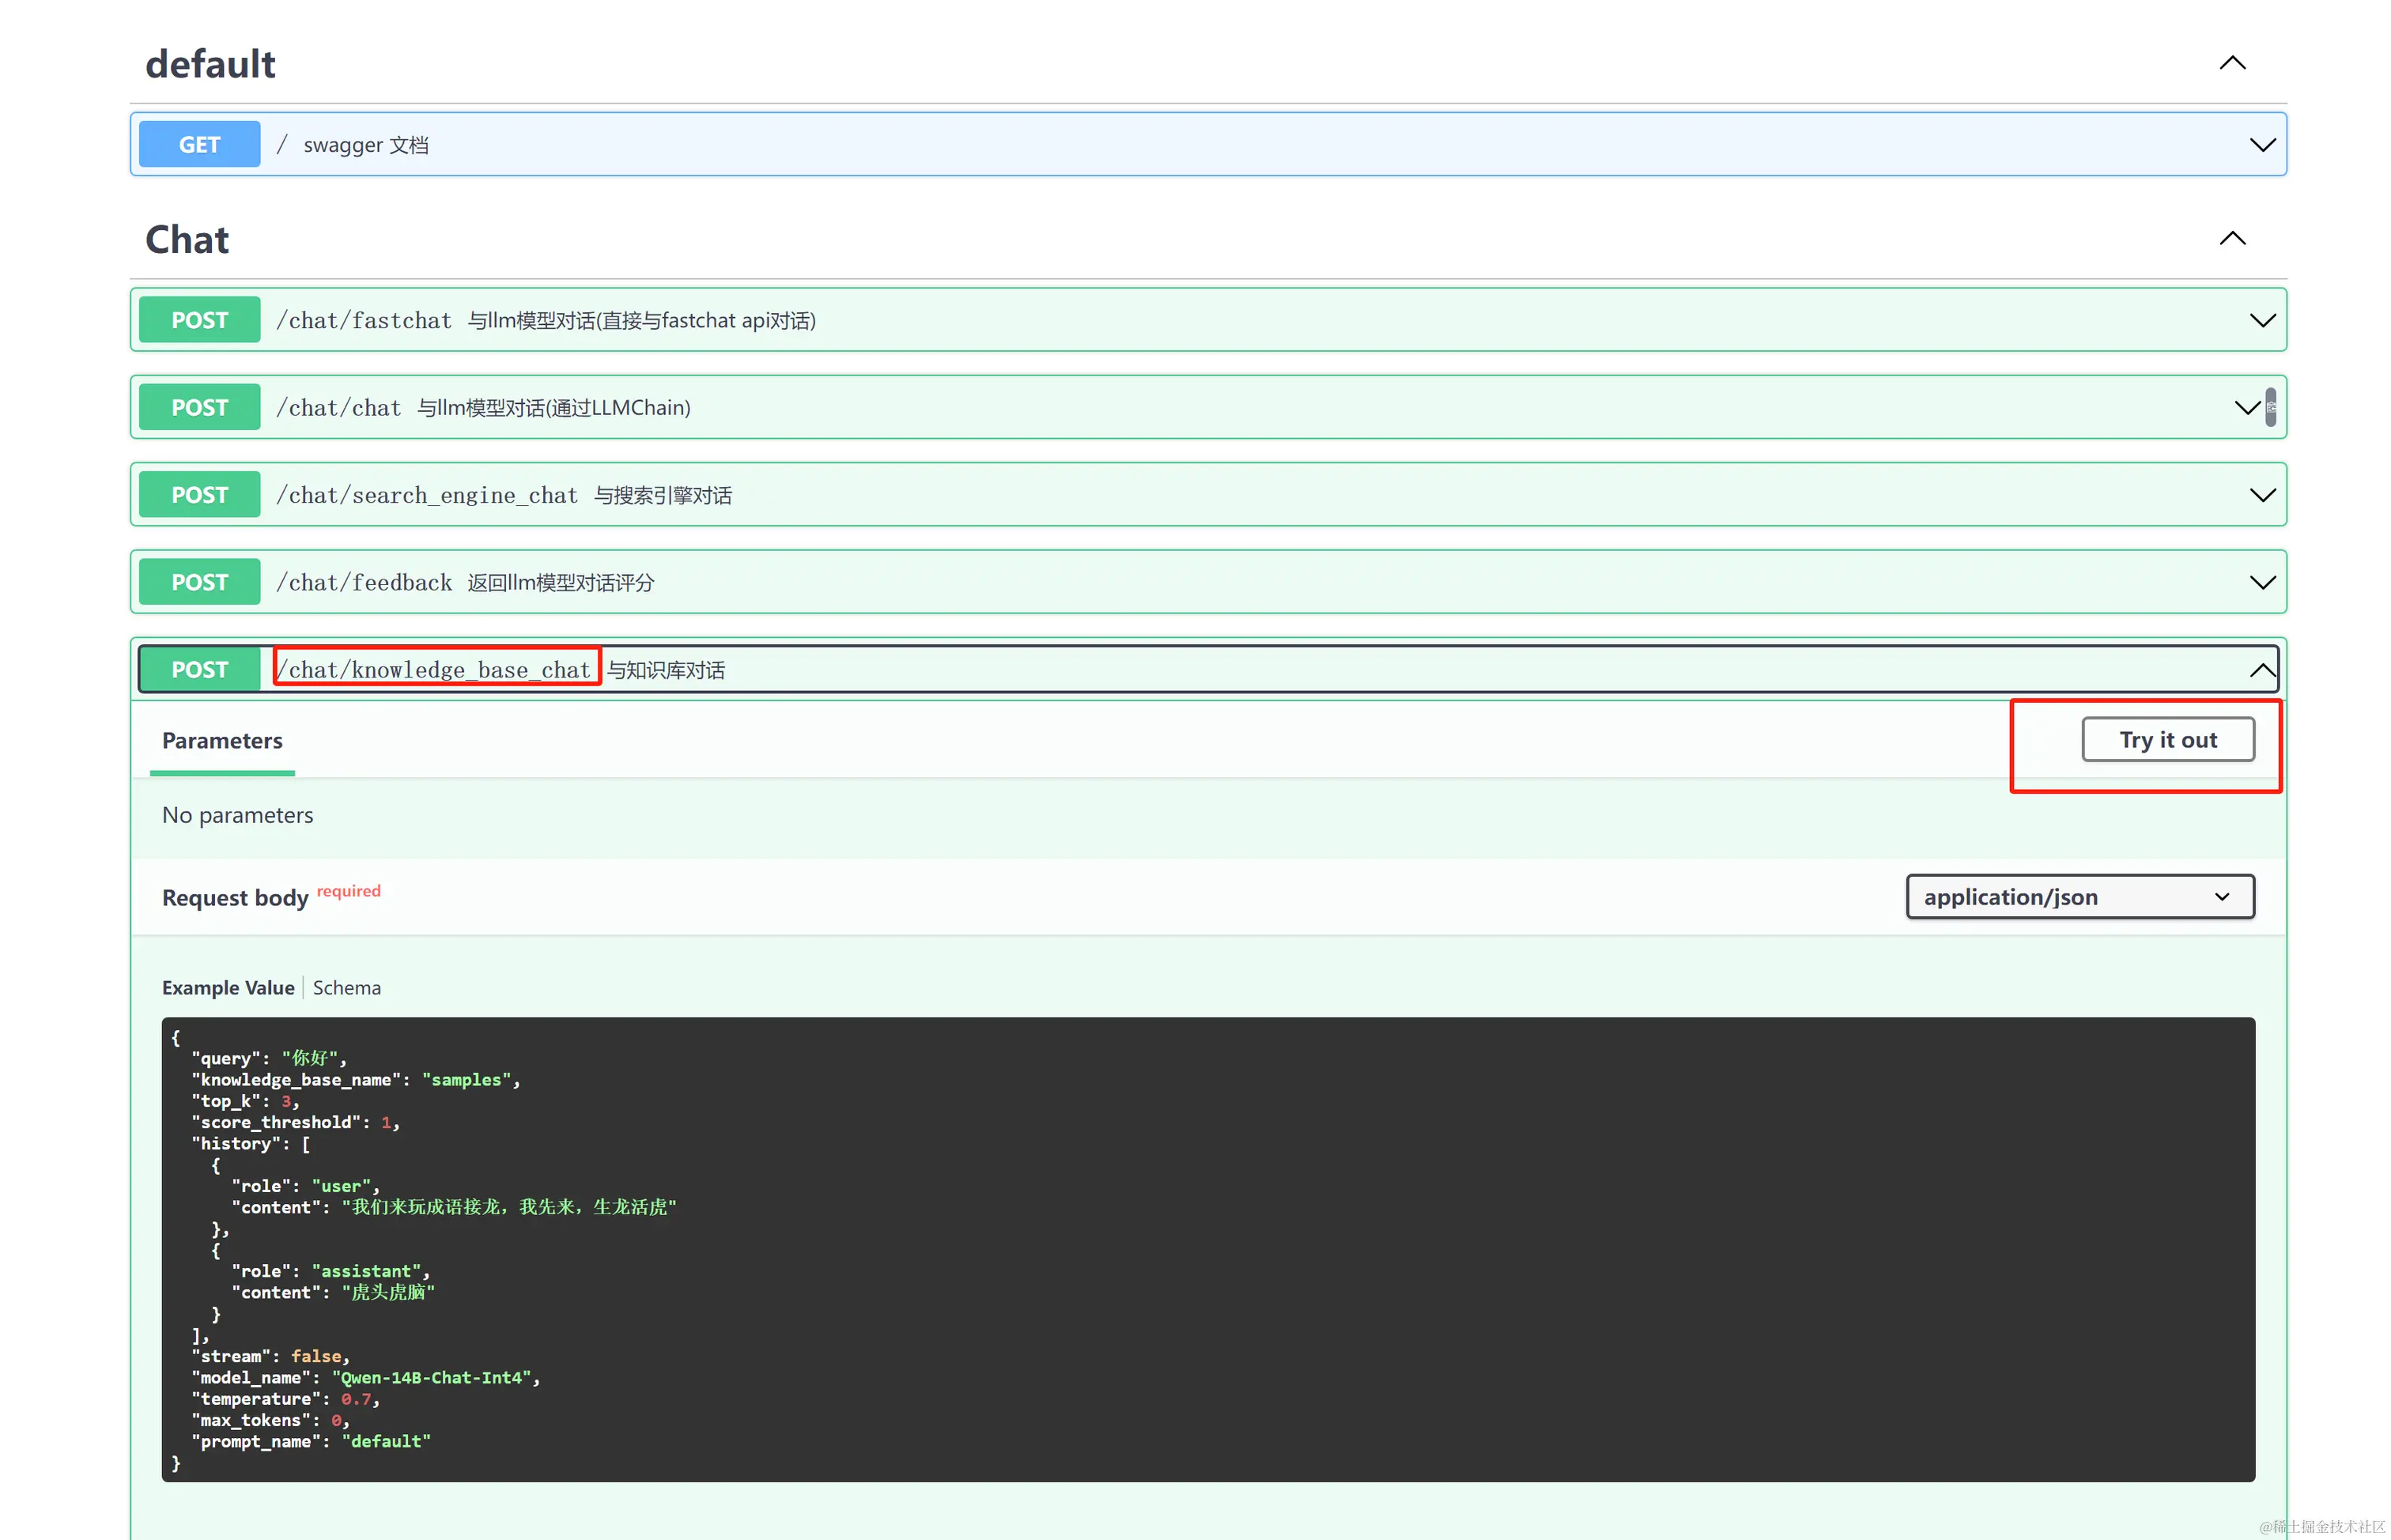Screen dimensions: 2391x1540
Task: Click the "role": "assistant" line
Action: coord(331,1272)
